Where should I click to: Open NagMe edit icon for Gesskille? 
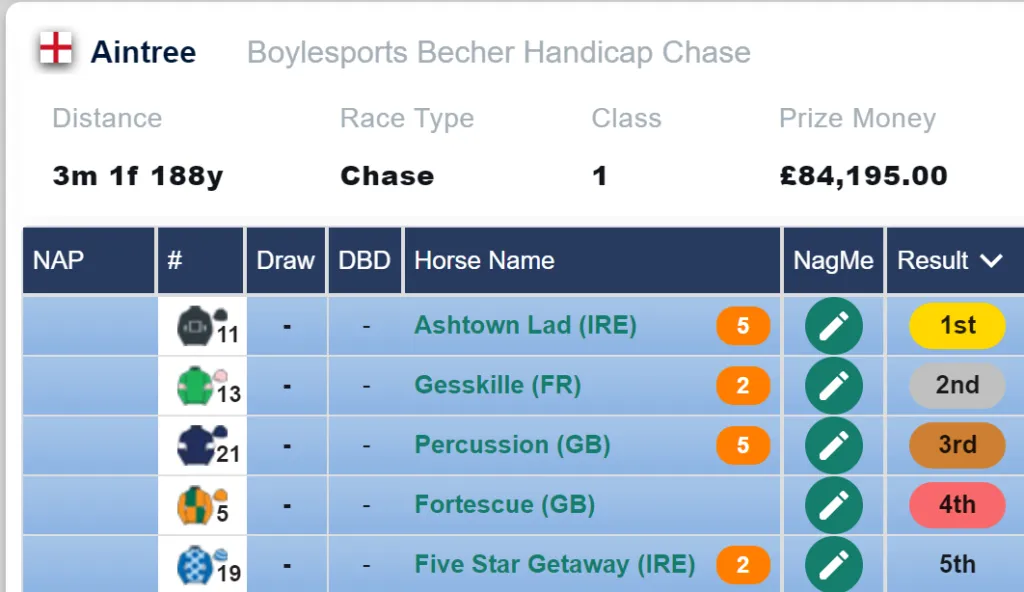[x=833, y=386]
